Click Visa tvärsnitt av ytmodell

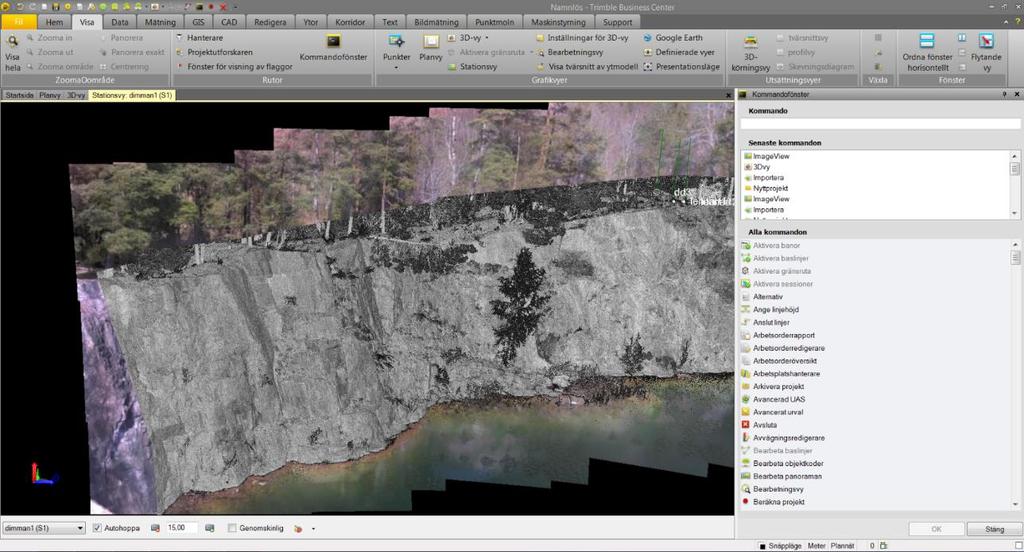coord(587,67)
